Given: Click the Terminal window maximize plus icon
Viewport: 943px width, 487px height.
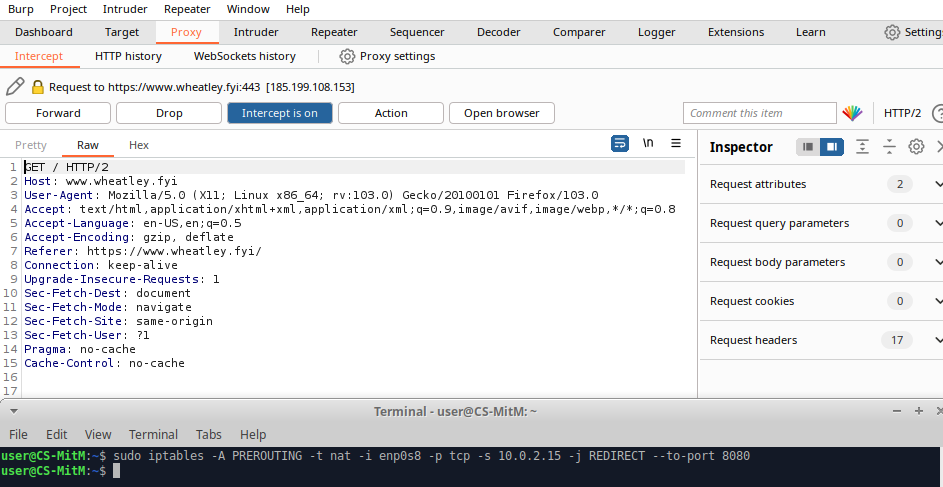Looking at the screenshot, I should point(918,411).
